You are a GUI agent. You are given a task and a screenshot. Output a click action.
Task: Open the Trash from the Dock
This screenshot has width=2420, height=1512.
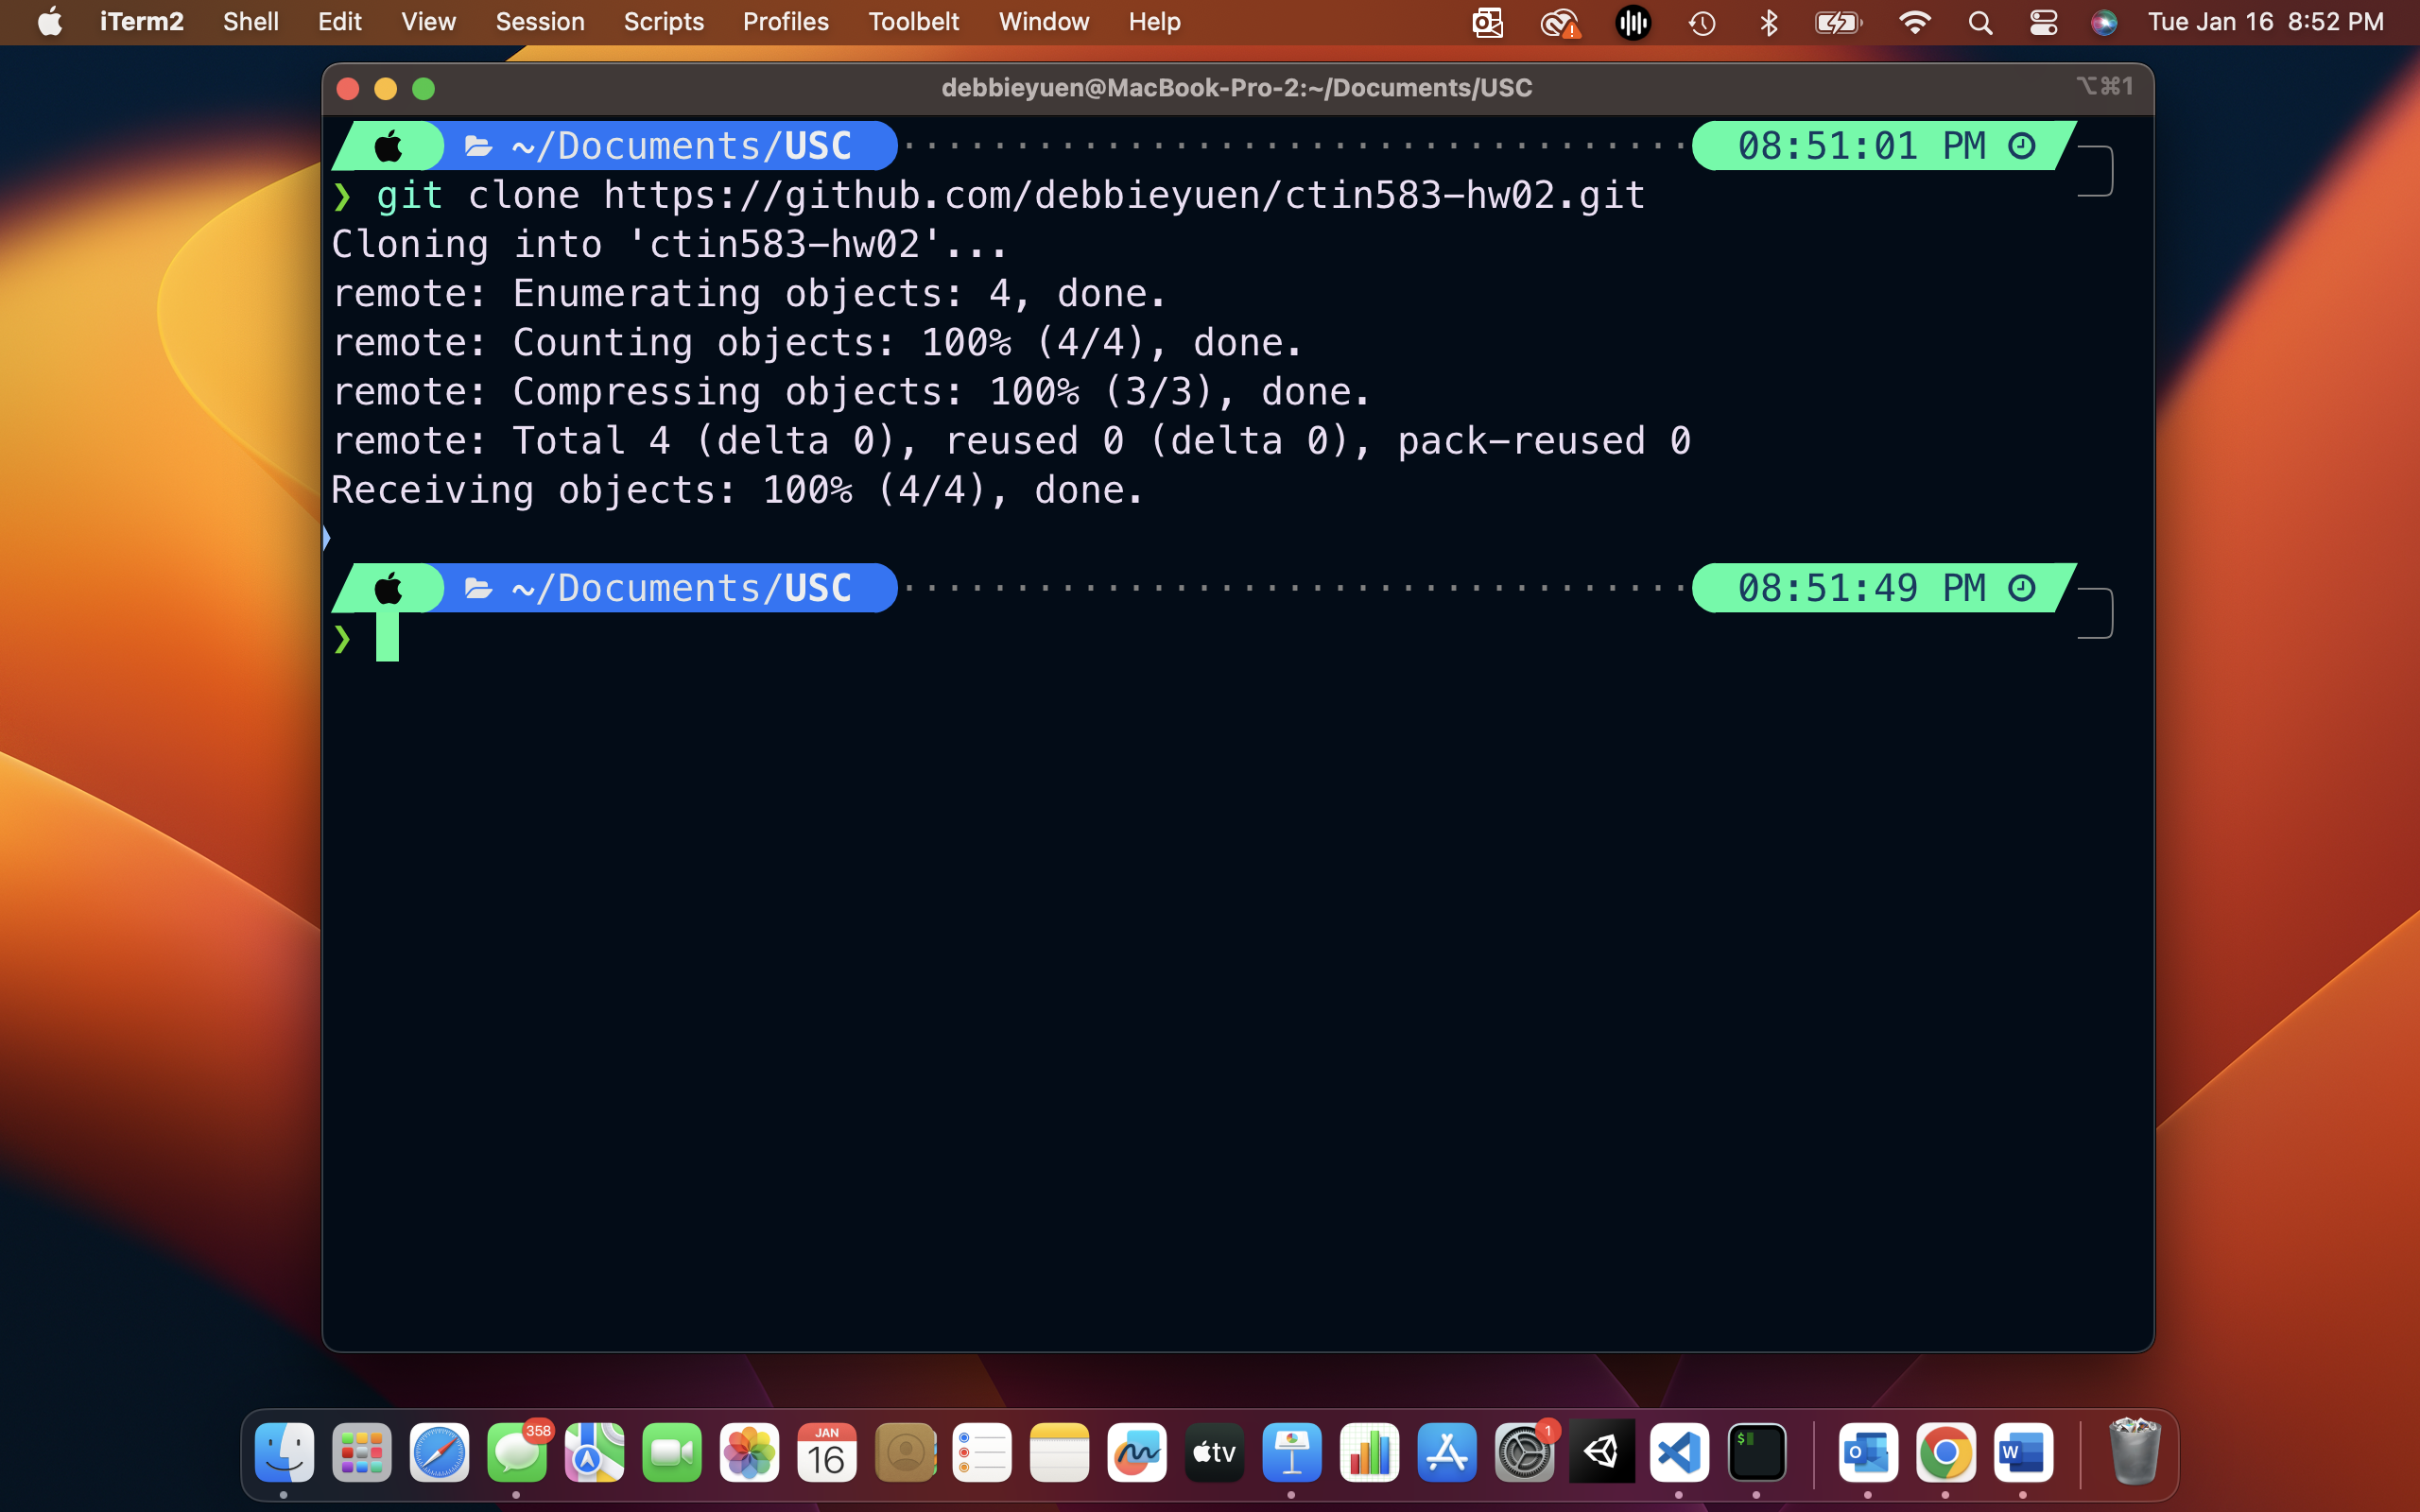2134,1452
